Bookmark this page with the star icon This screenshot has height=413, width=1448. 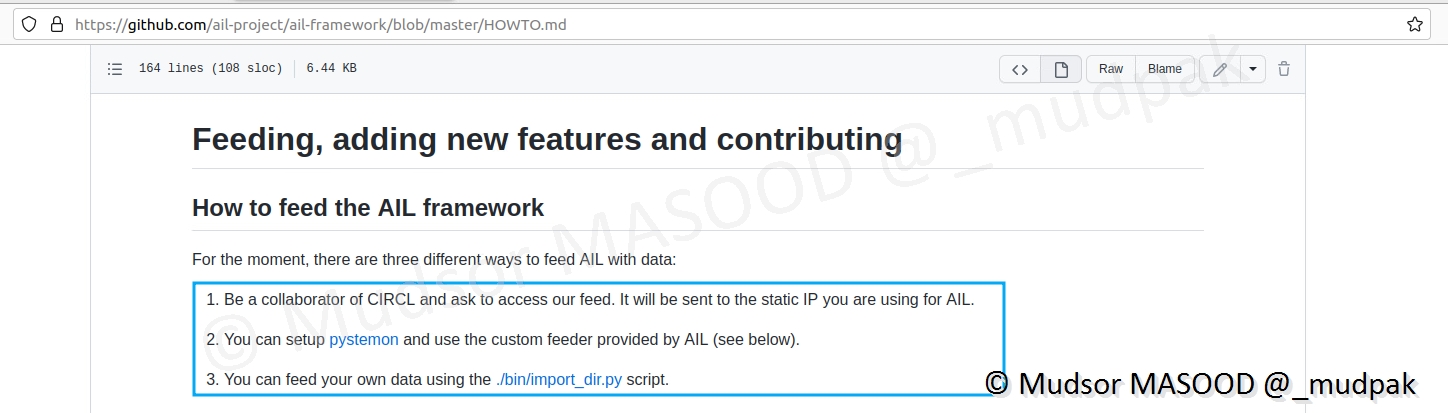click(1414, 24)
